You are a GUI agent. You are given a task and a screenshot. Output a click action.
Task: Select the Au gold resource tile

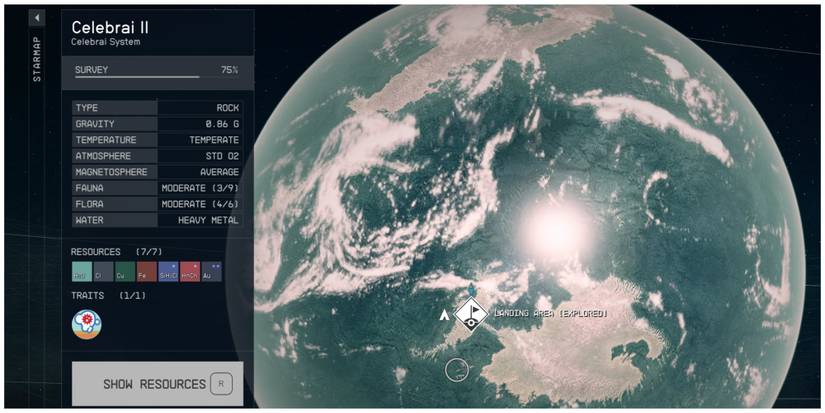tap(212, 272)
